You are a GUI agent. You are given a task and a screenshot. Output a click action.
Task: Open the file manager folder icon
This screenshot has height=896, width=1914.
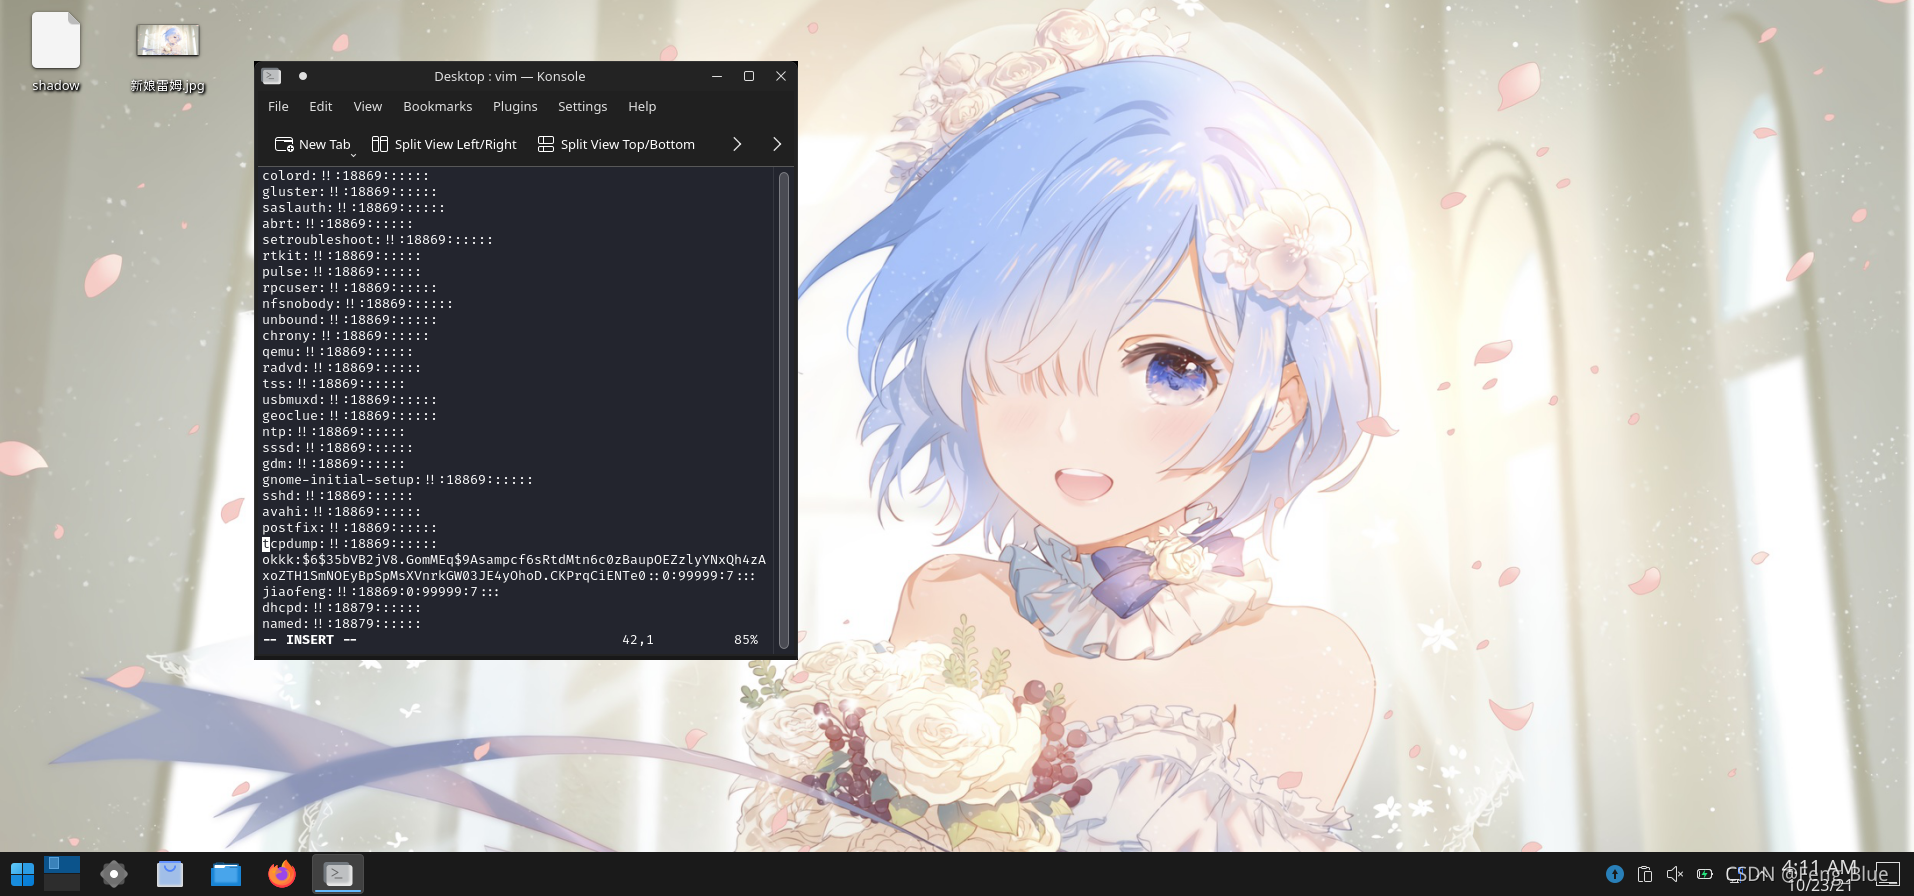pyautogui.click(x=226, y=874)
